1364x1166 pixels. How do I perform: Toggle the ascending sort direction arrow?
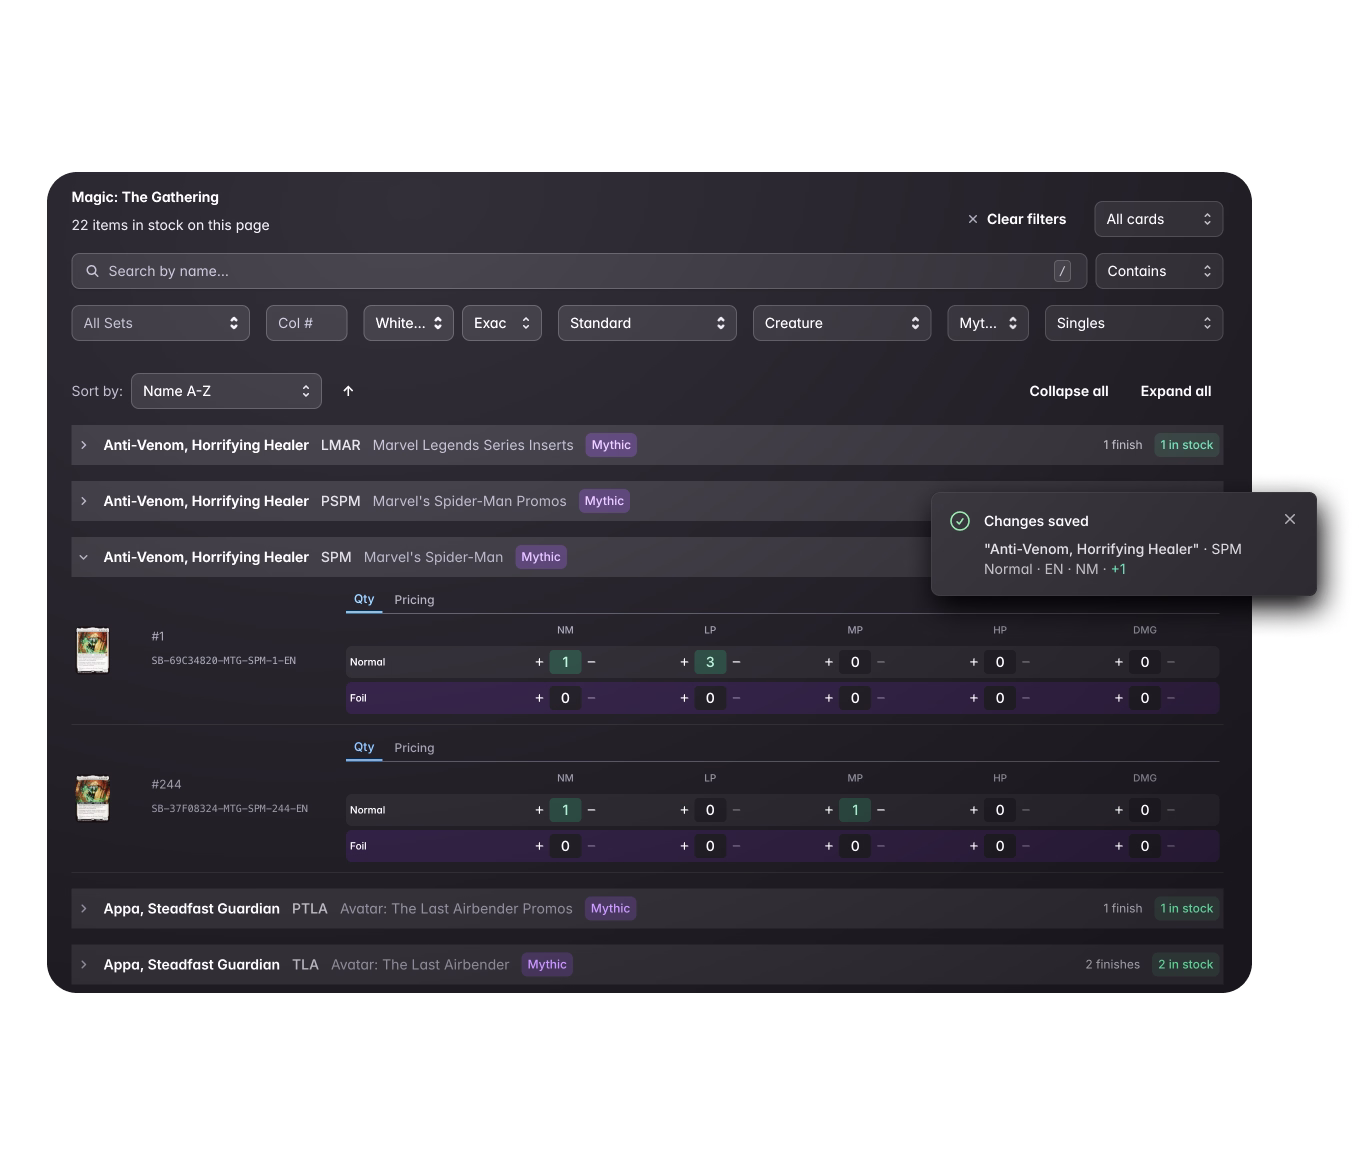(x=348, y=391)
